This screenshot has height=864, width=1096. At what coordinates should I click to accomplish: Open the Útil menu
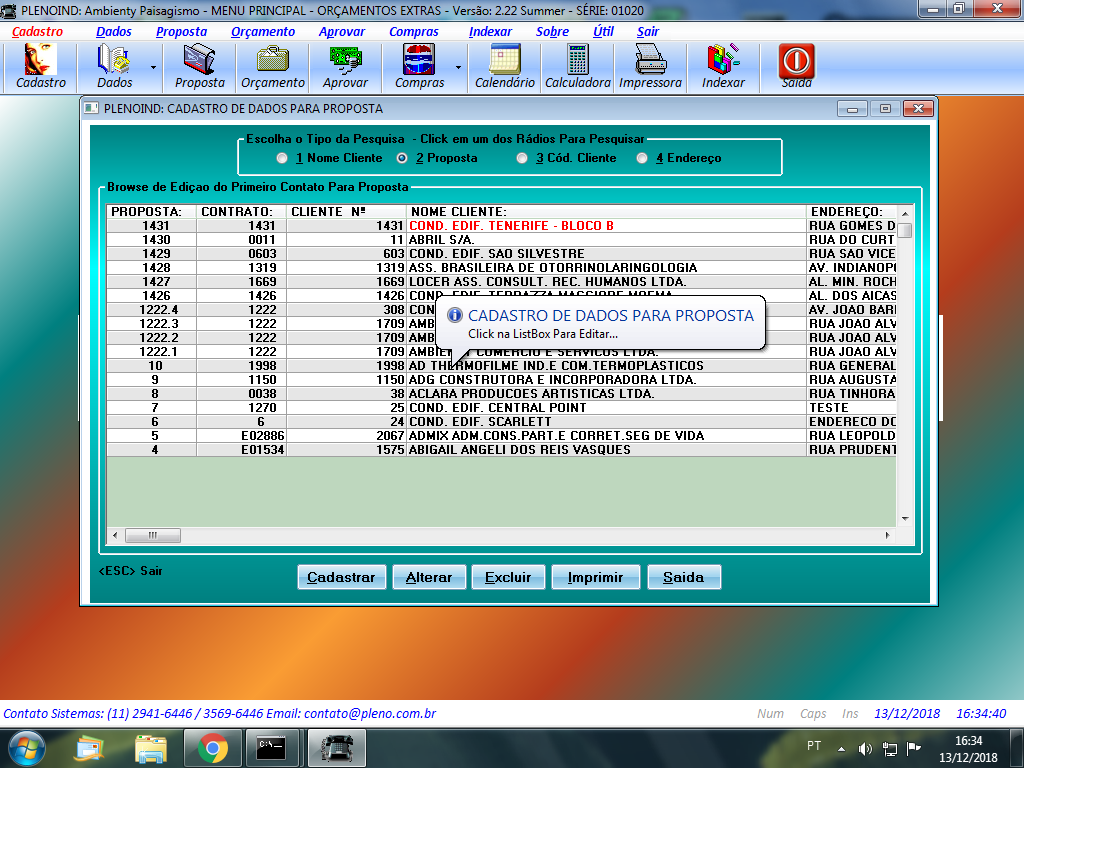pyautogui.click(x=603, y=31)
